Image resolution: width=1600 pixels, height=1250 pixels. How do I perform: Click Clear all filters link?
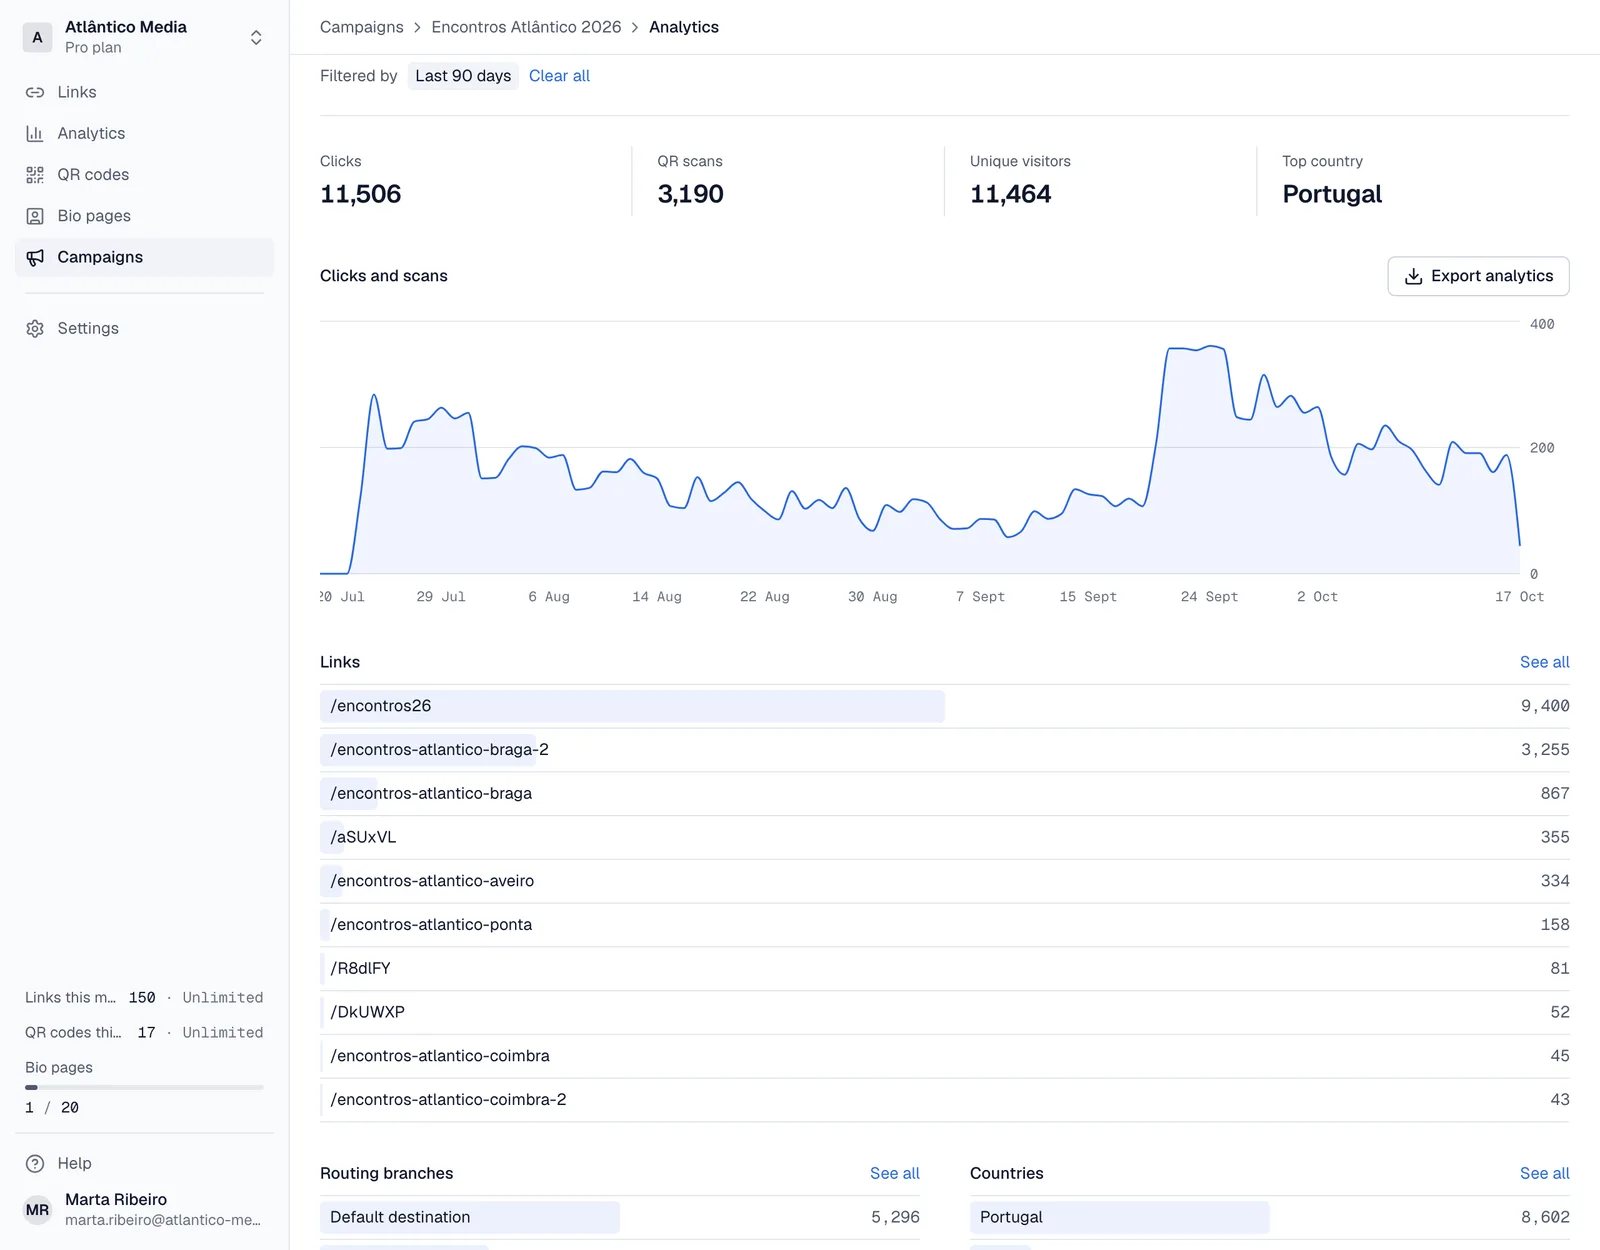[x=559, y=76]
